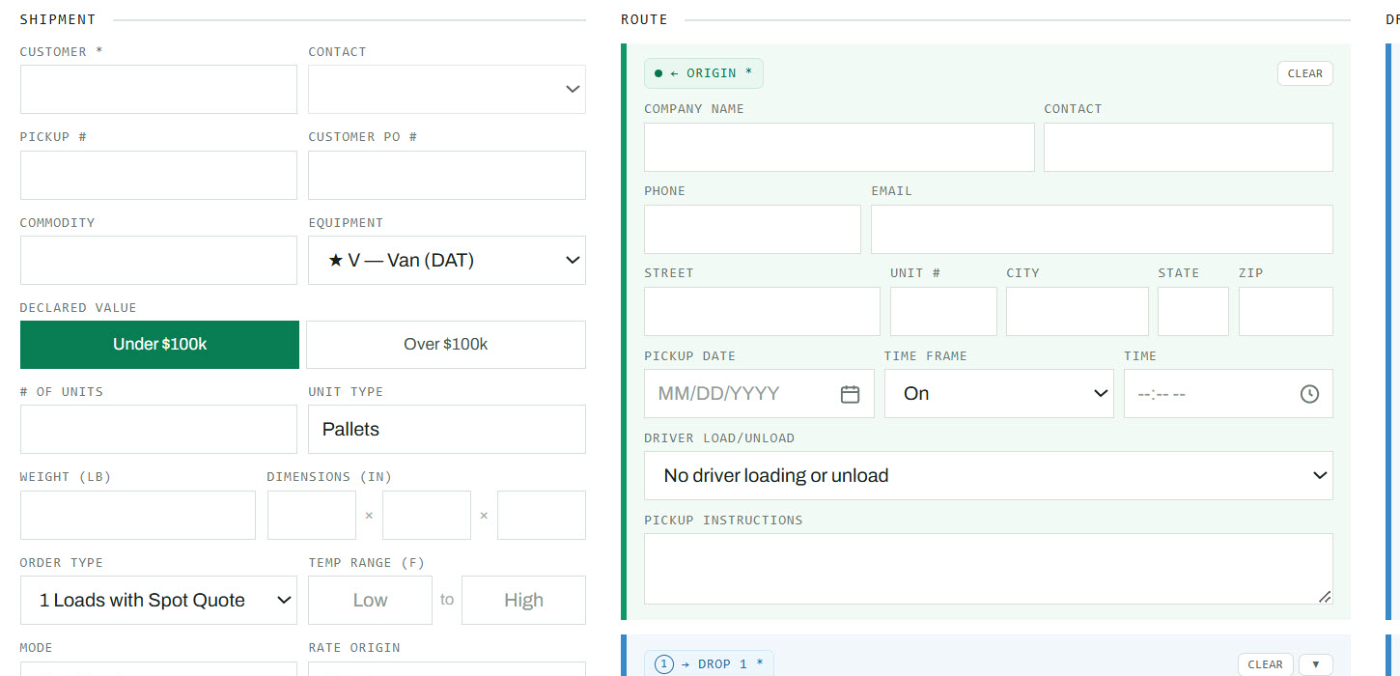Viewport: 1400px width, 676px height.
Task: Open the Equipment dropdown showing Van (DAT)
Action: pyautogui.click(x=447, y=260)
